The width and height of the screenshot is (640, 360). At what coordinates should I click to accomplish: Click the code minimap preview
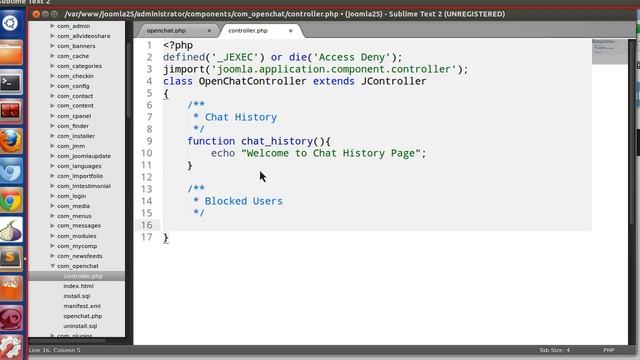609,51
